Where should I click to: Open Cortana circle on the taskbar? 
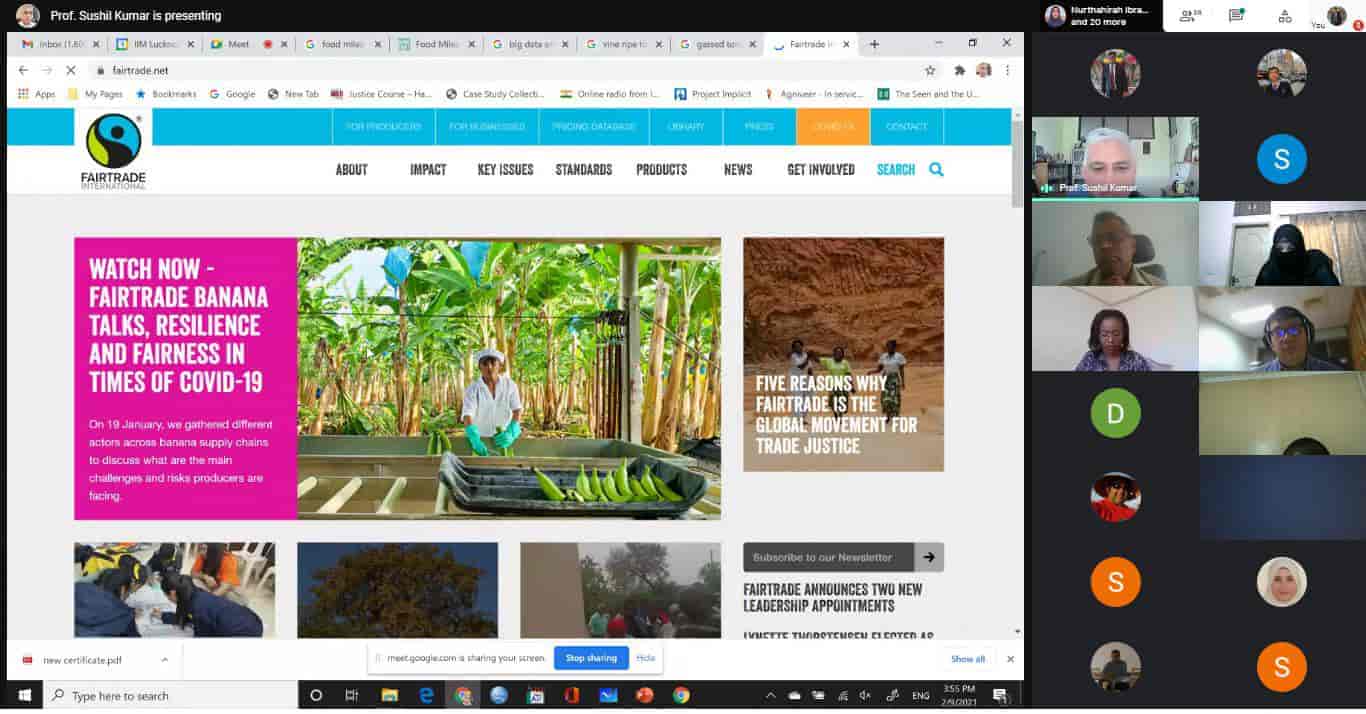(x=316, y=695)
